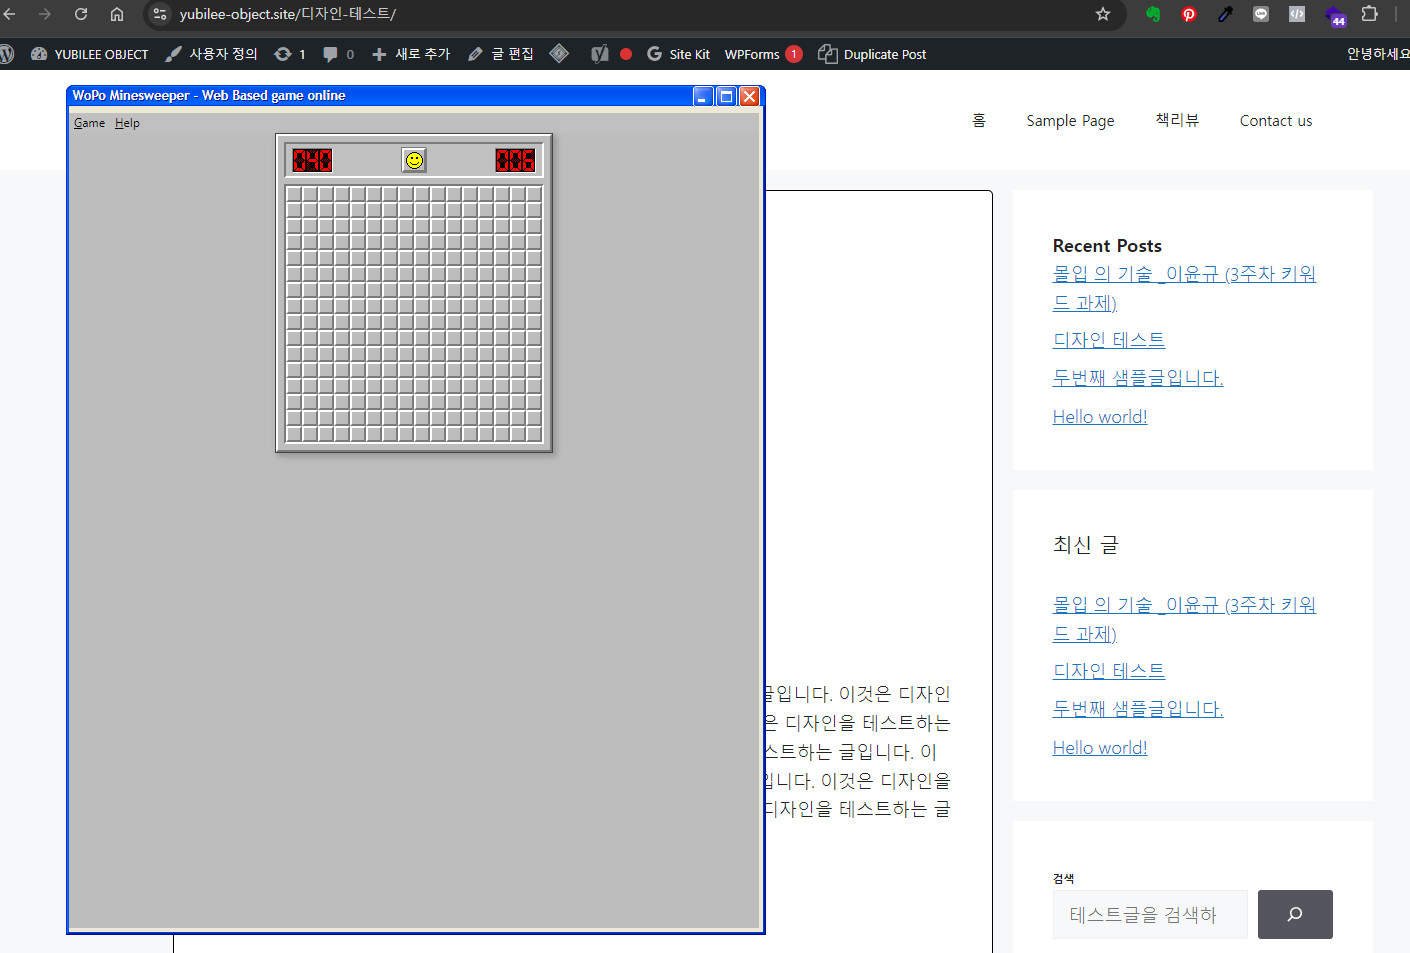Click the smiley face to restart Minesweeper

[414, 160]
